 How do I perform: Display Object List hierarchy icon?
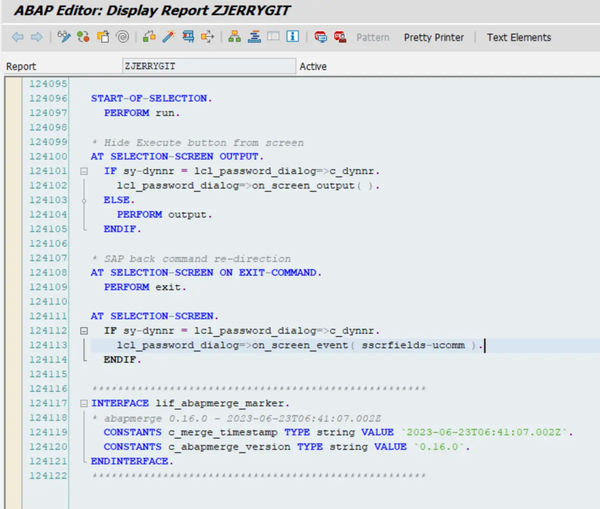234,37
